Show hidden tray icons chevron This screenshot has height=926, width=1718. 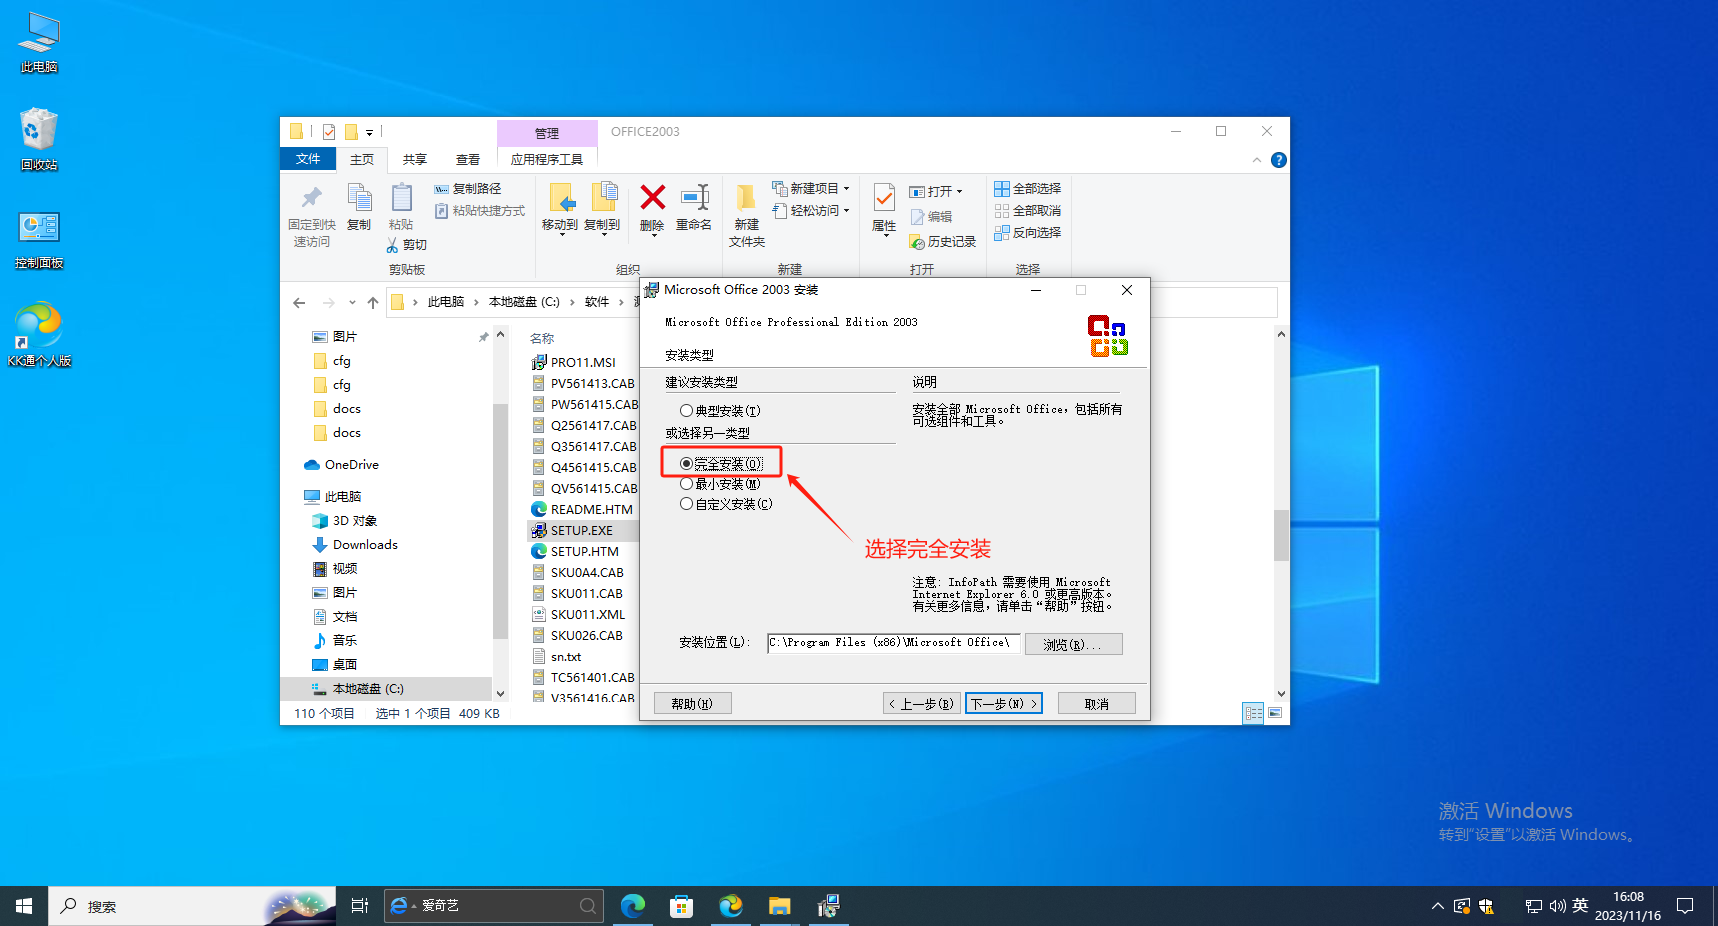(1437, 906)
